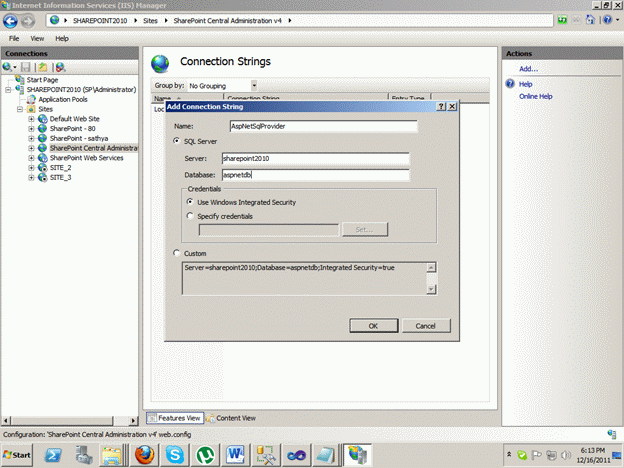Collapse the Sites tree node
The image size is (624, 468).
pos(19,109)
